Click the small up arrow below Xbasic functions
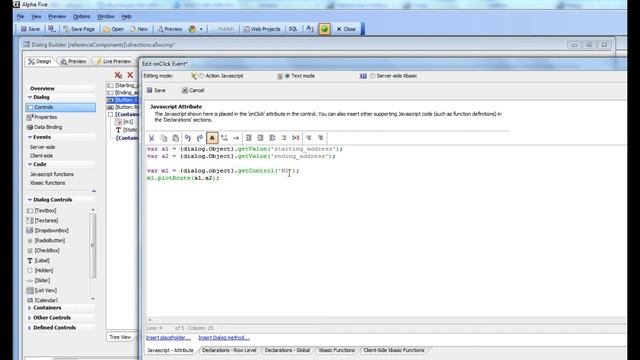 93,191
